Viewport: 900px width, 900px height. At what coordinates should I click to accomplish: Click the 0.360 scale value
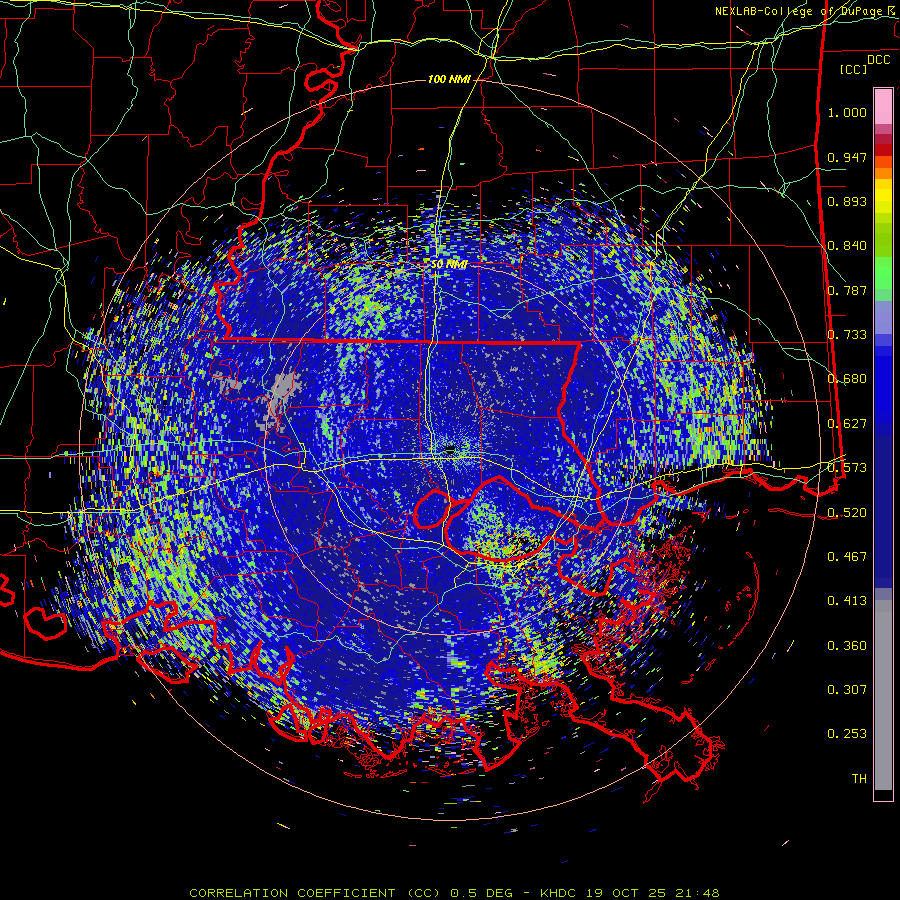[x=847, y=646]
